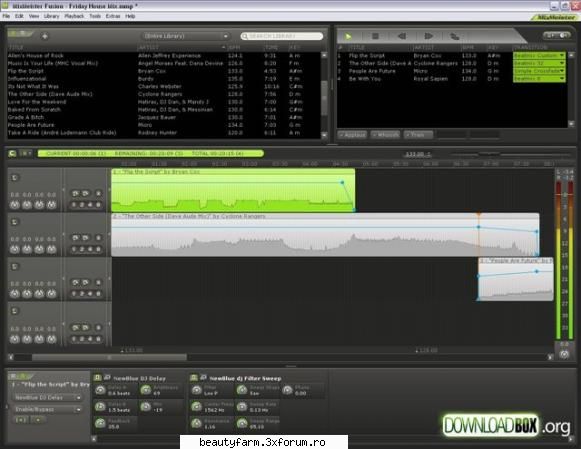Click the Phase knob showing 0.00
Screen dimensions: 581x449
pyautogui.click(x=288, y=390)
